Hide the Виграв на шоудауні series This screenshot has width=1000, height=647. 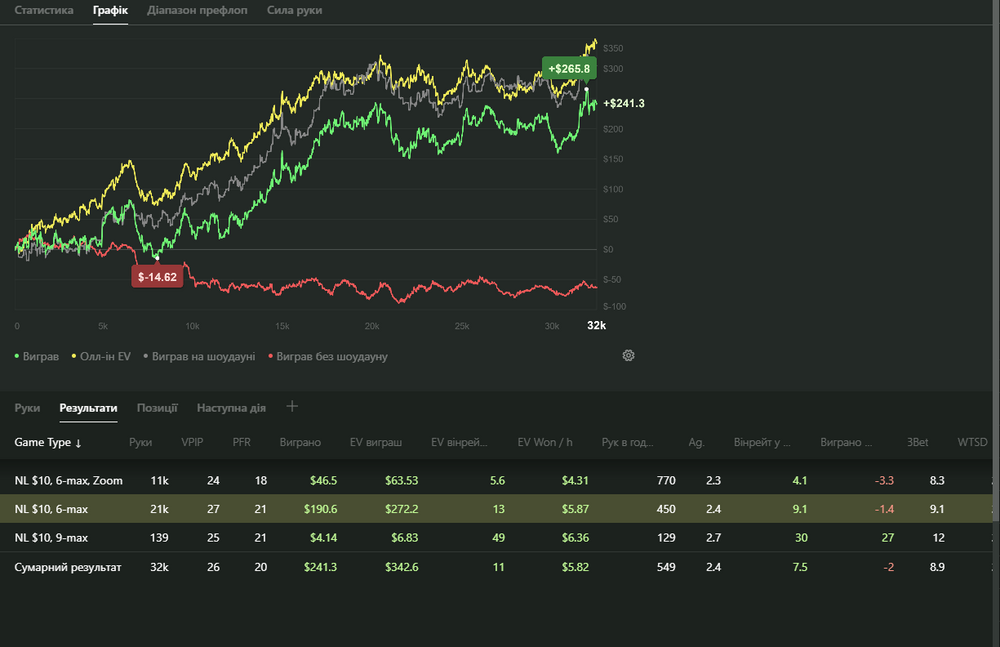[200, 356]
